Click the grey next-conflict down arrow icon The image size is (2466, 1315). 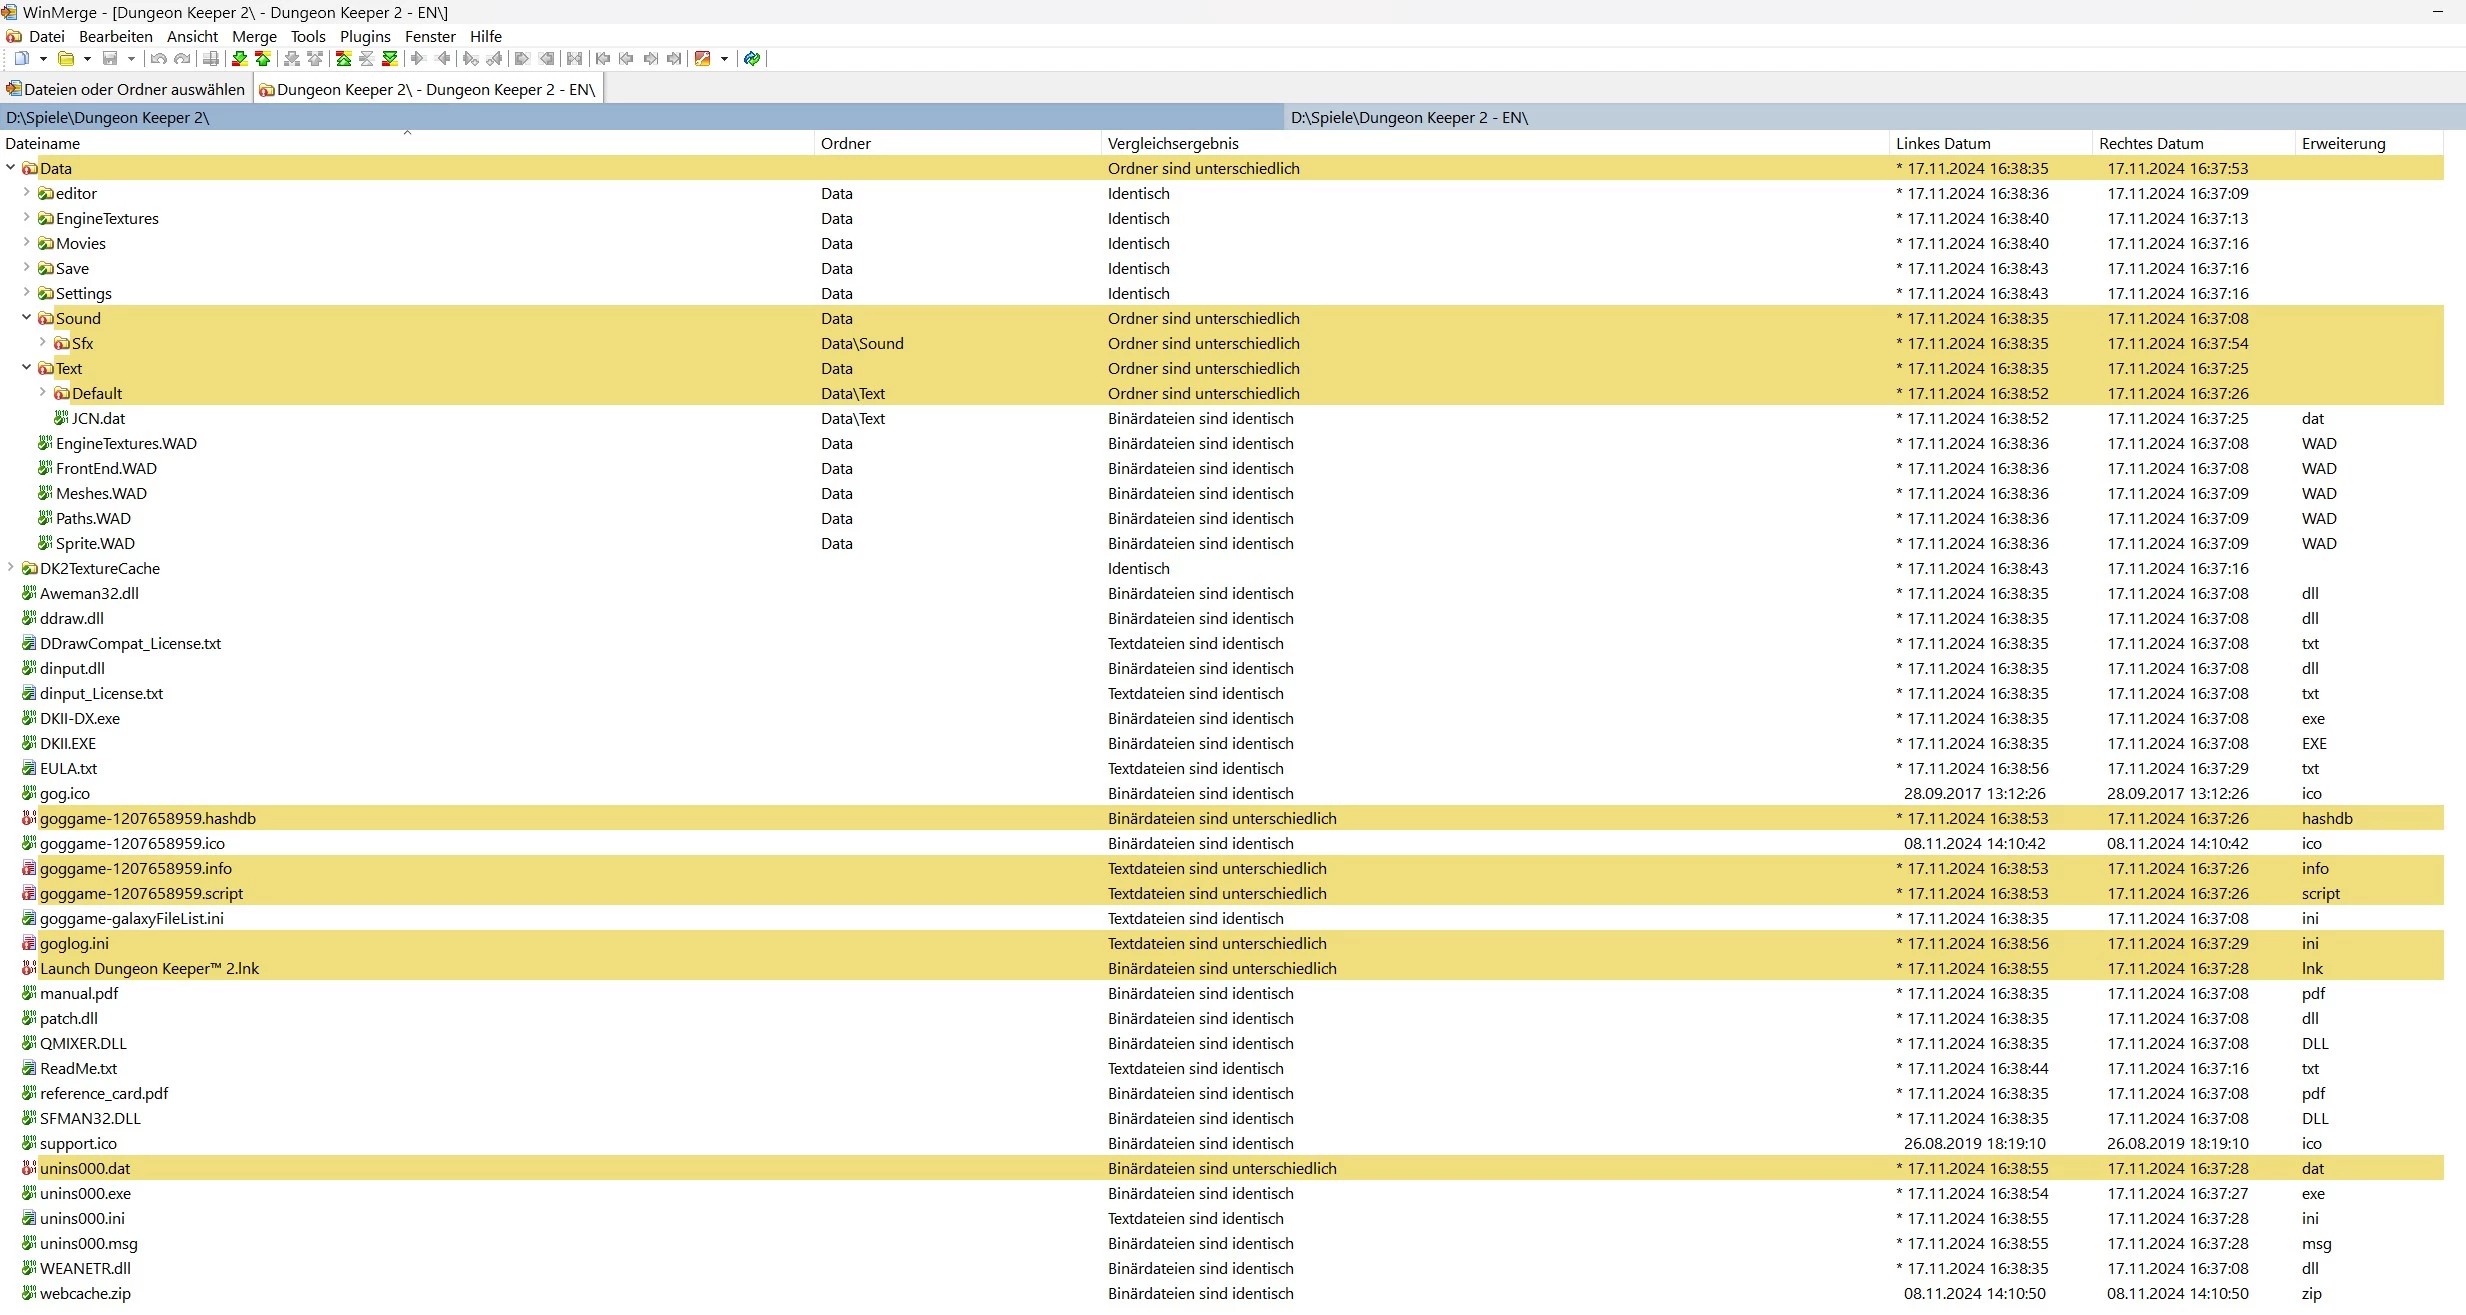coord(291,58)
